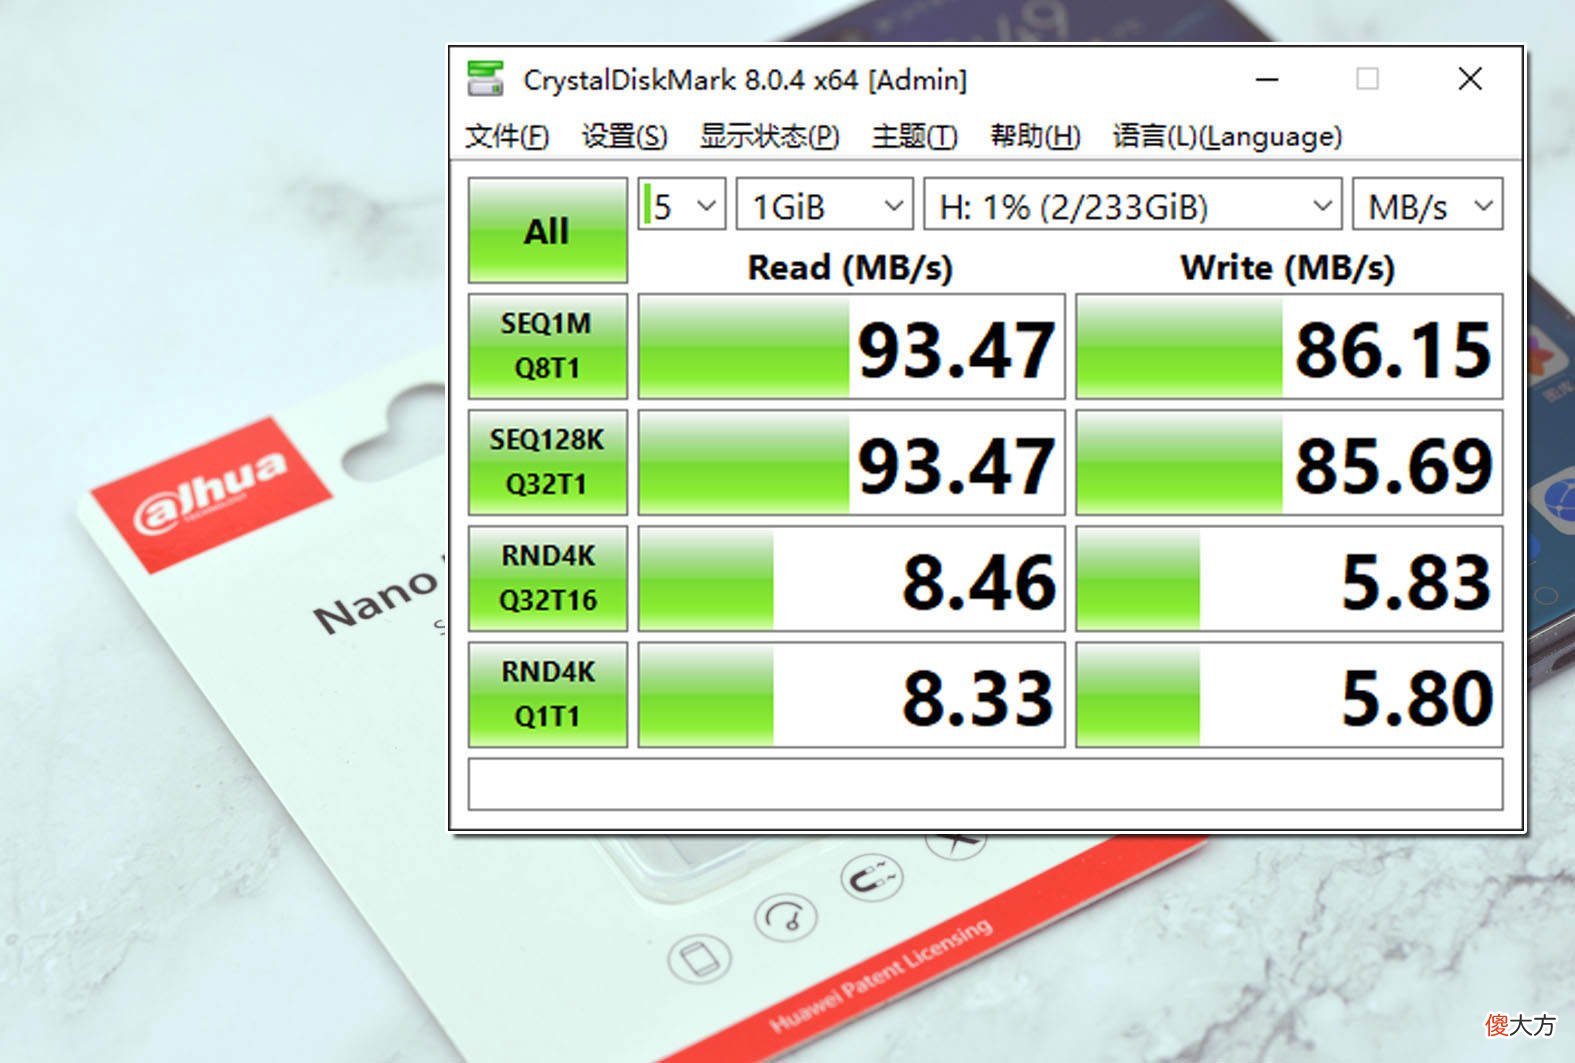Click the CrystalDiskMark app icon in title bar
This screenshot has width=1575, height=1063.
[486, 79]
